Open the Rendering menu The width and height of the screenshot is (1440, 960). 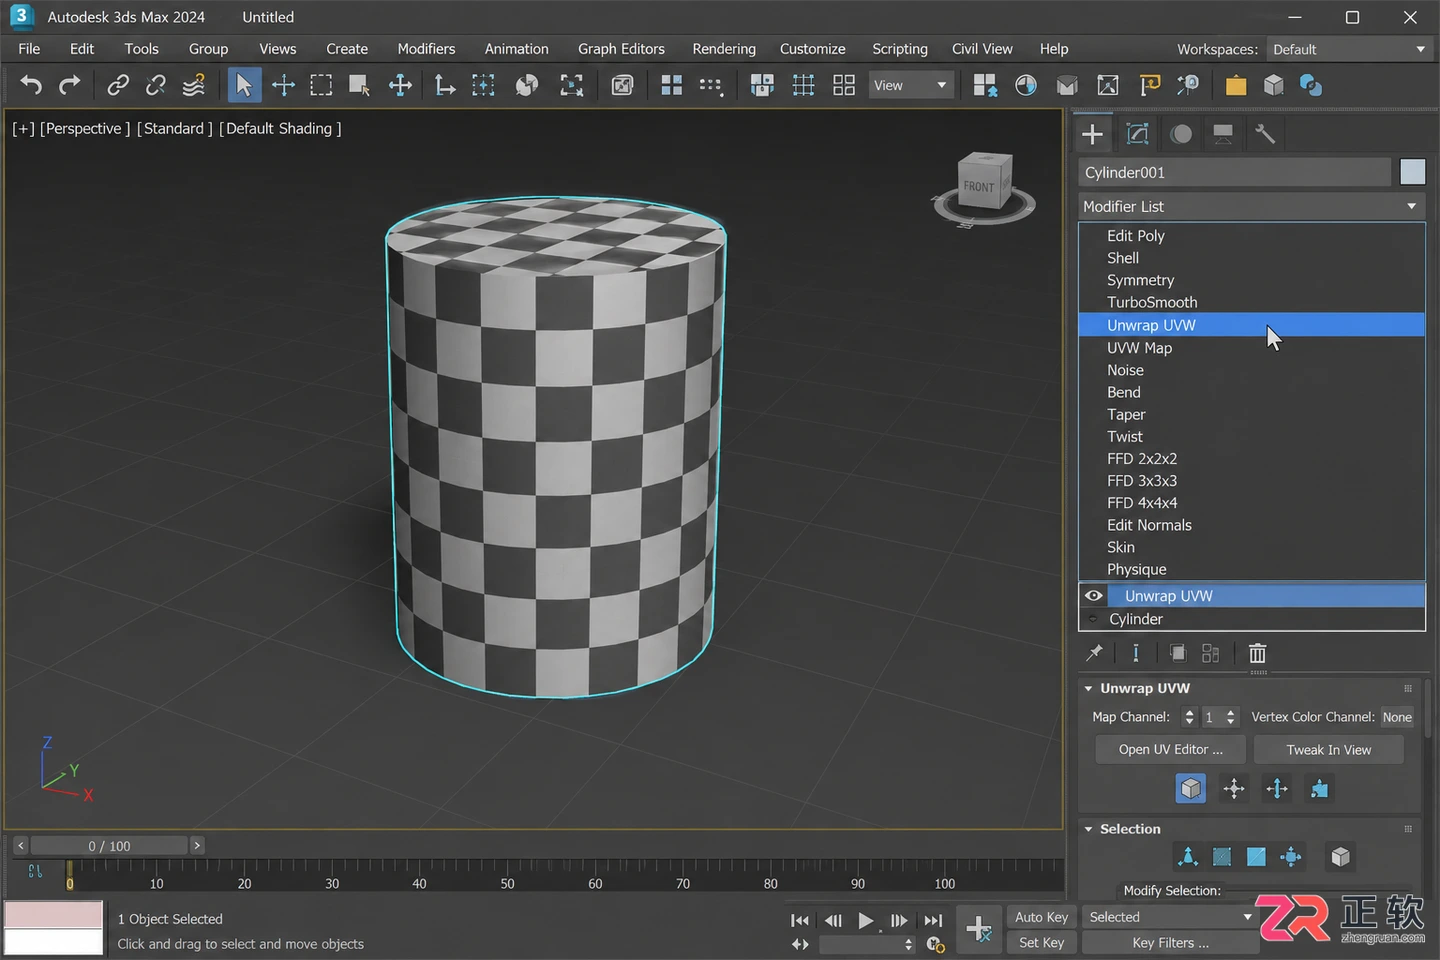click(x=724, y=49)
